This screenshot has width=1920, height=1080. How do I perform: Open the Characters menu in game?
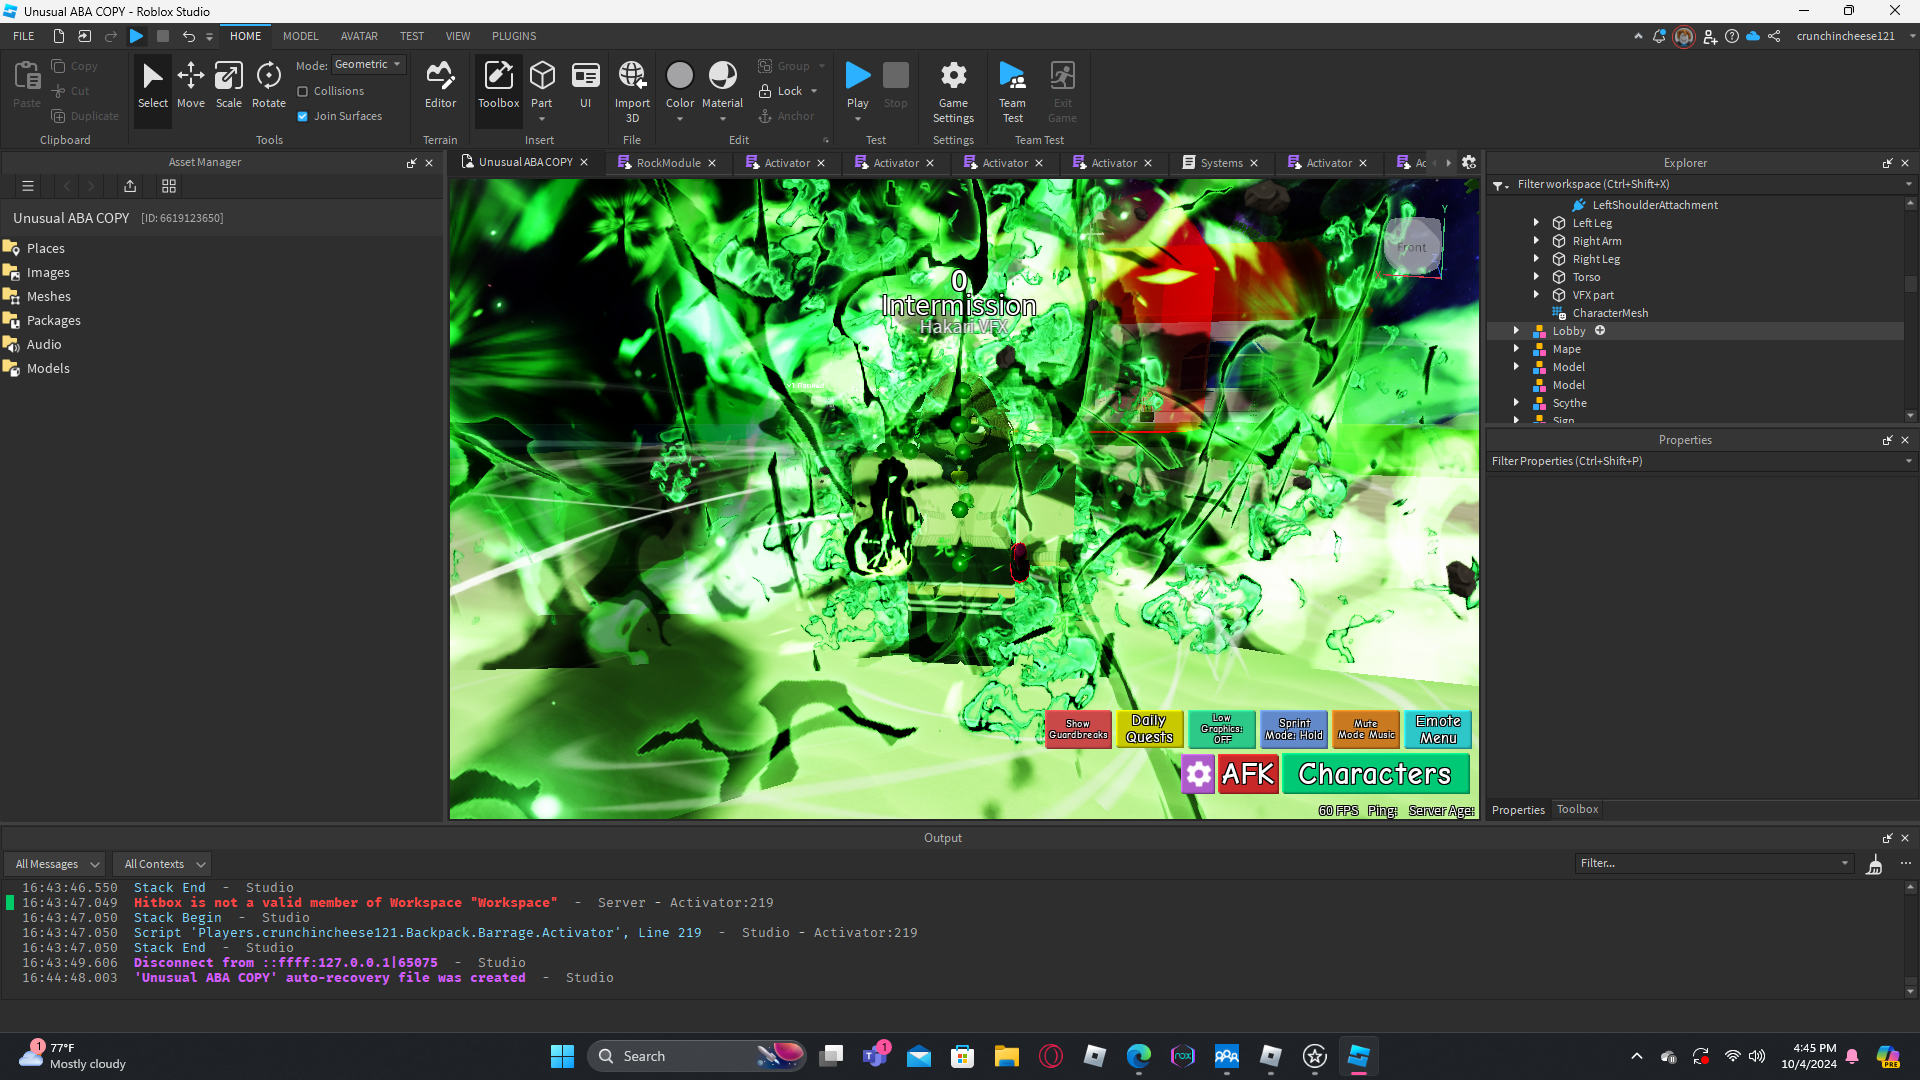coord(1375,774)
